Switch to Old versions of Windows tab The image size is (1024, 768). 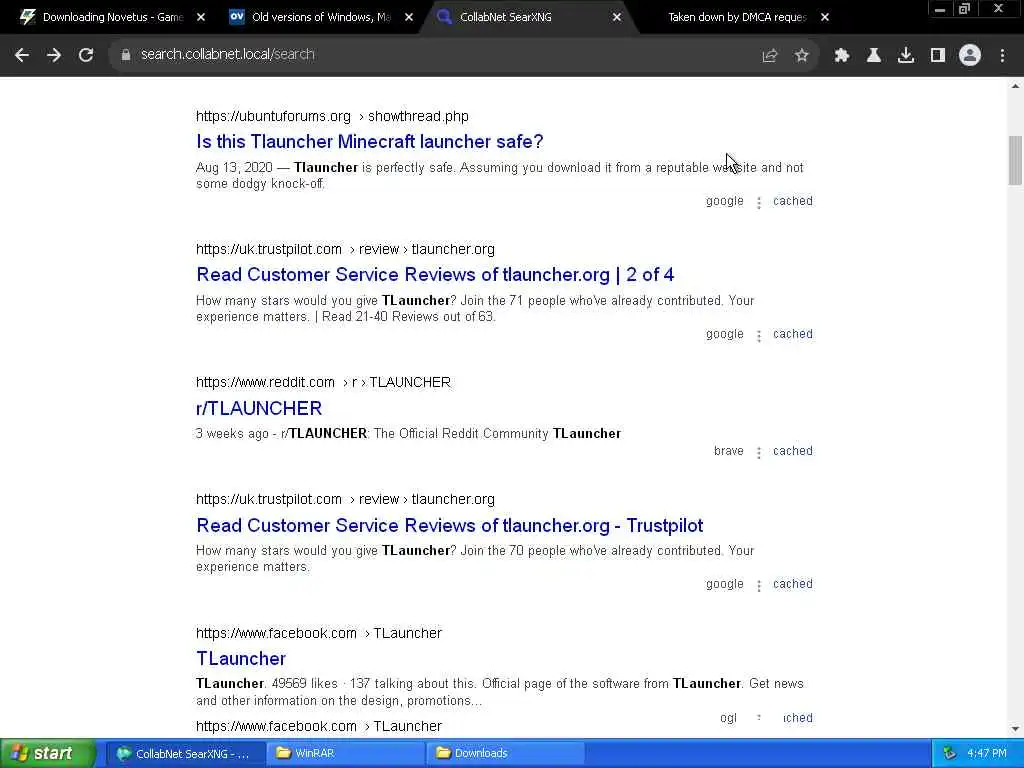[x=319, y=17]
